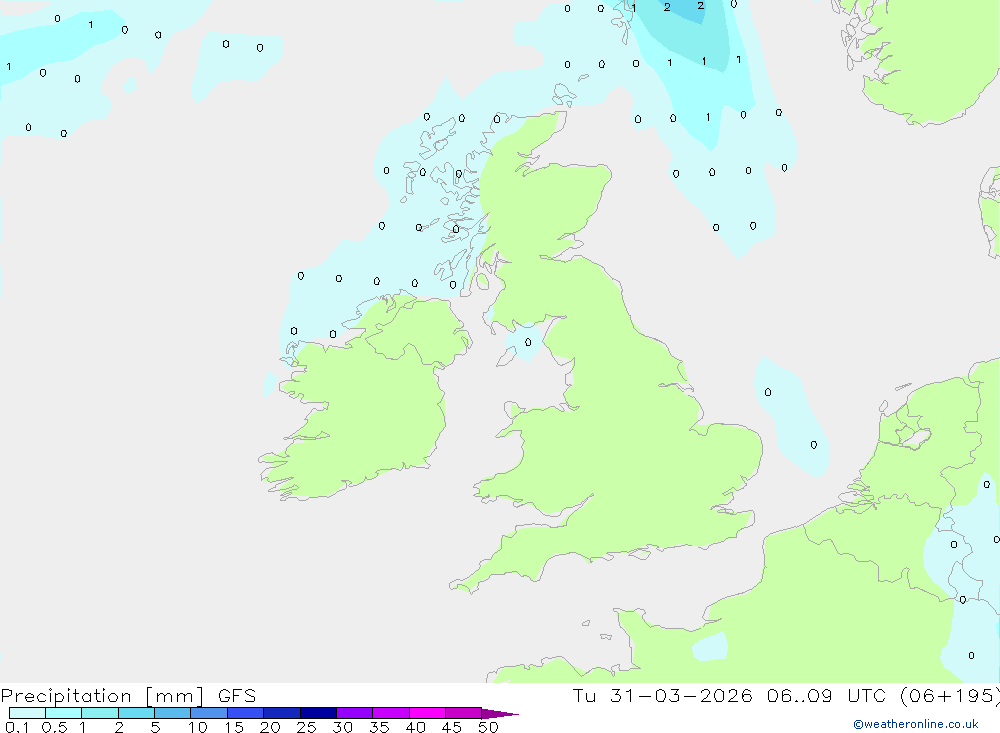
Task: Click the '40' legend scale label
Action: (x=416, y=727)
